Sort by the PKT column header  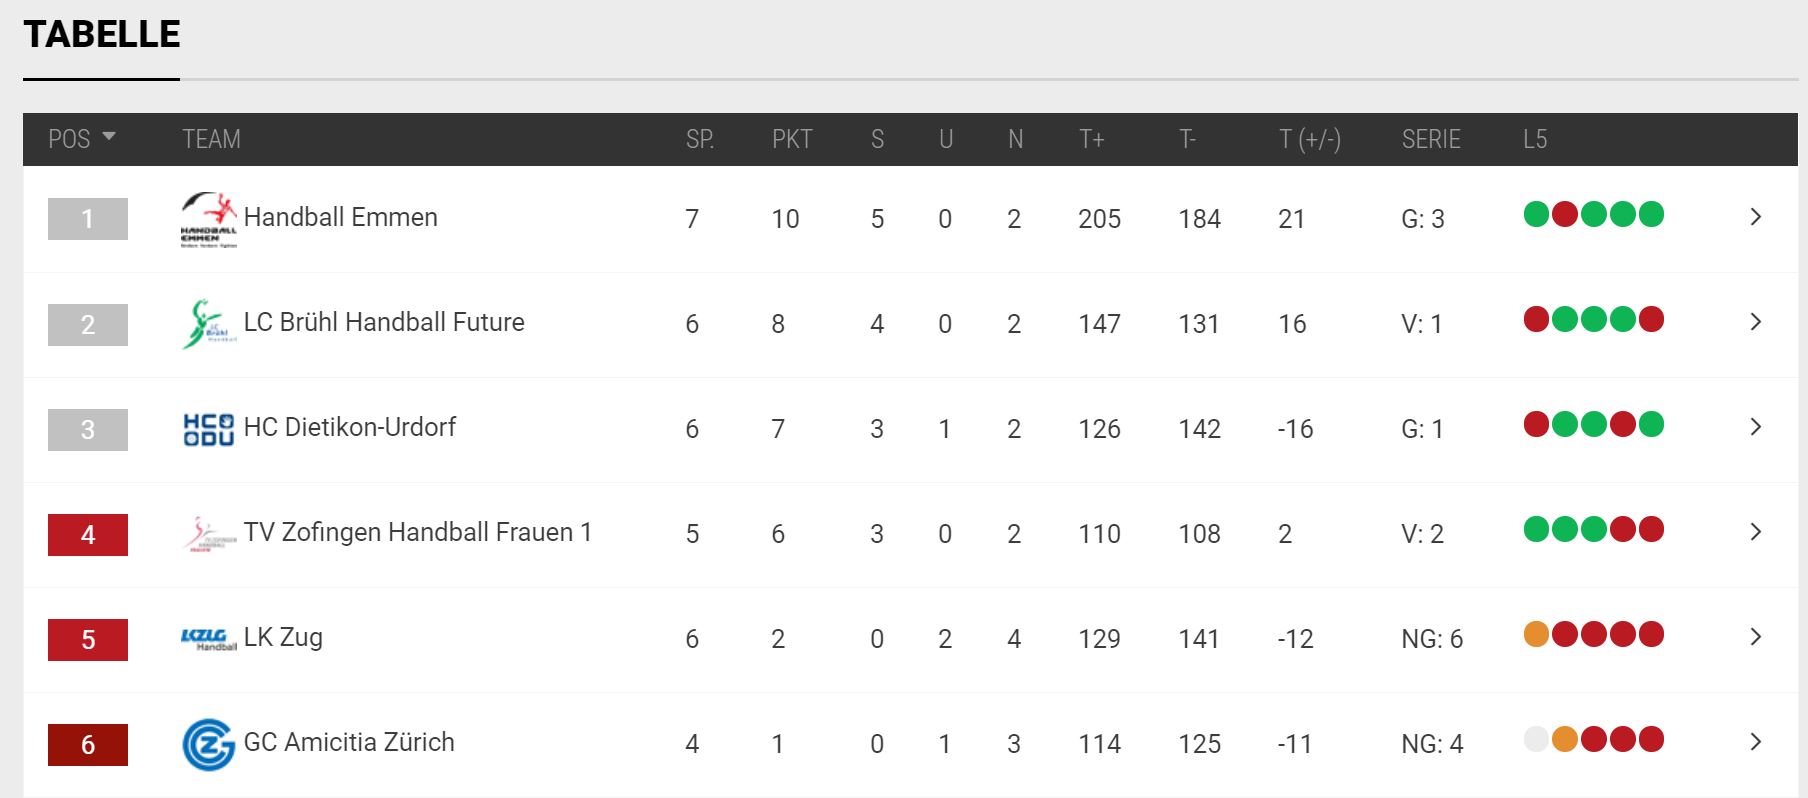(792, 139)
